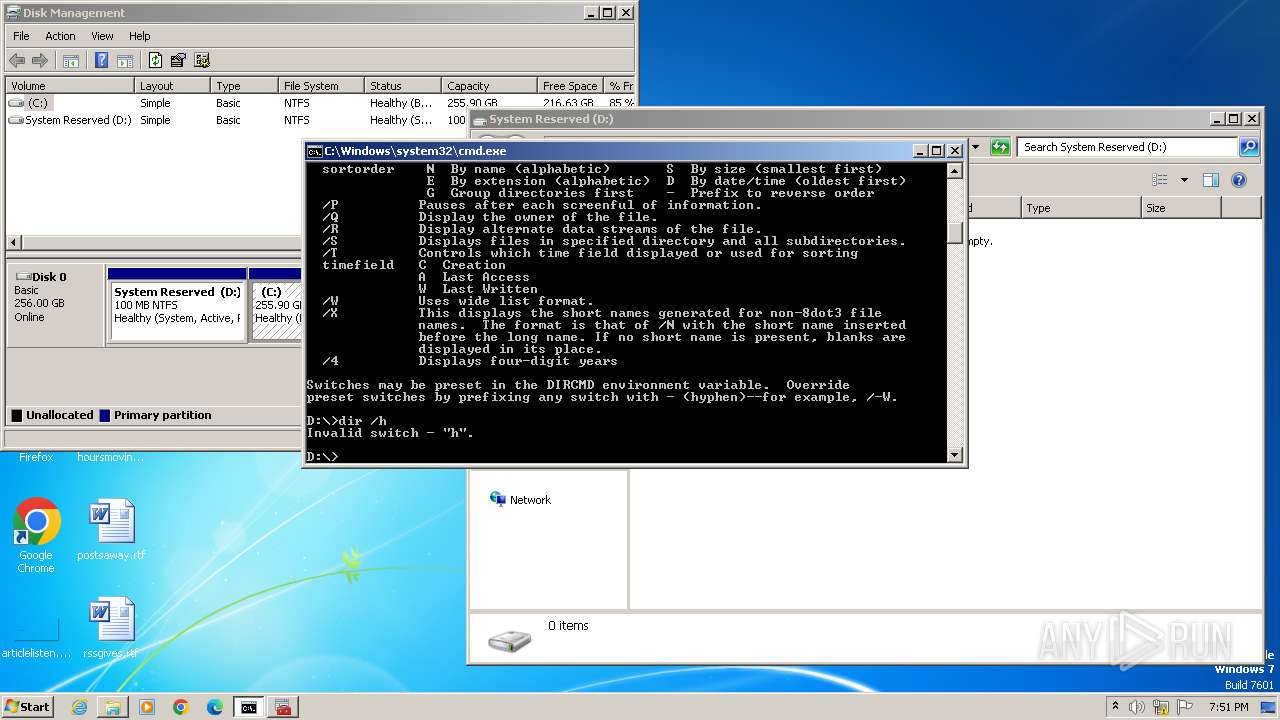Sort volumes by the Volume column header
1280x720 pixels.
[70, 86]
